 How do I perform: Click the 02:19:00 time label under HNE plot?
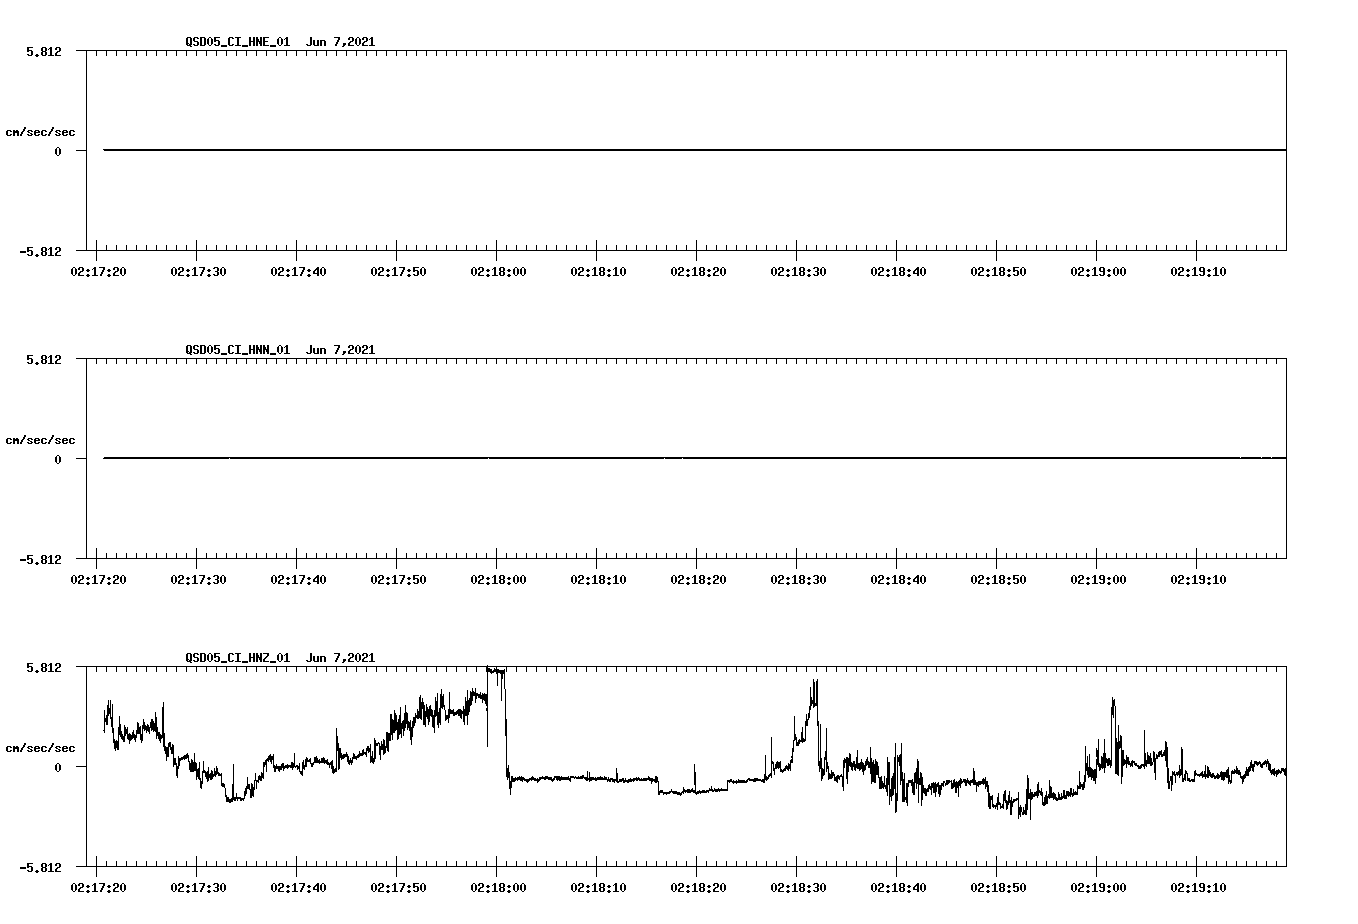[1098, 272]
